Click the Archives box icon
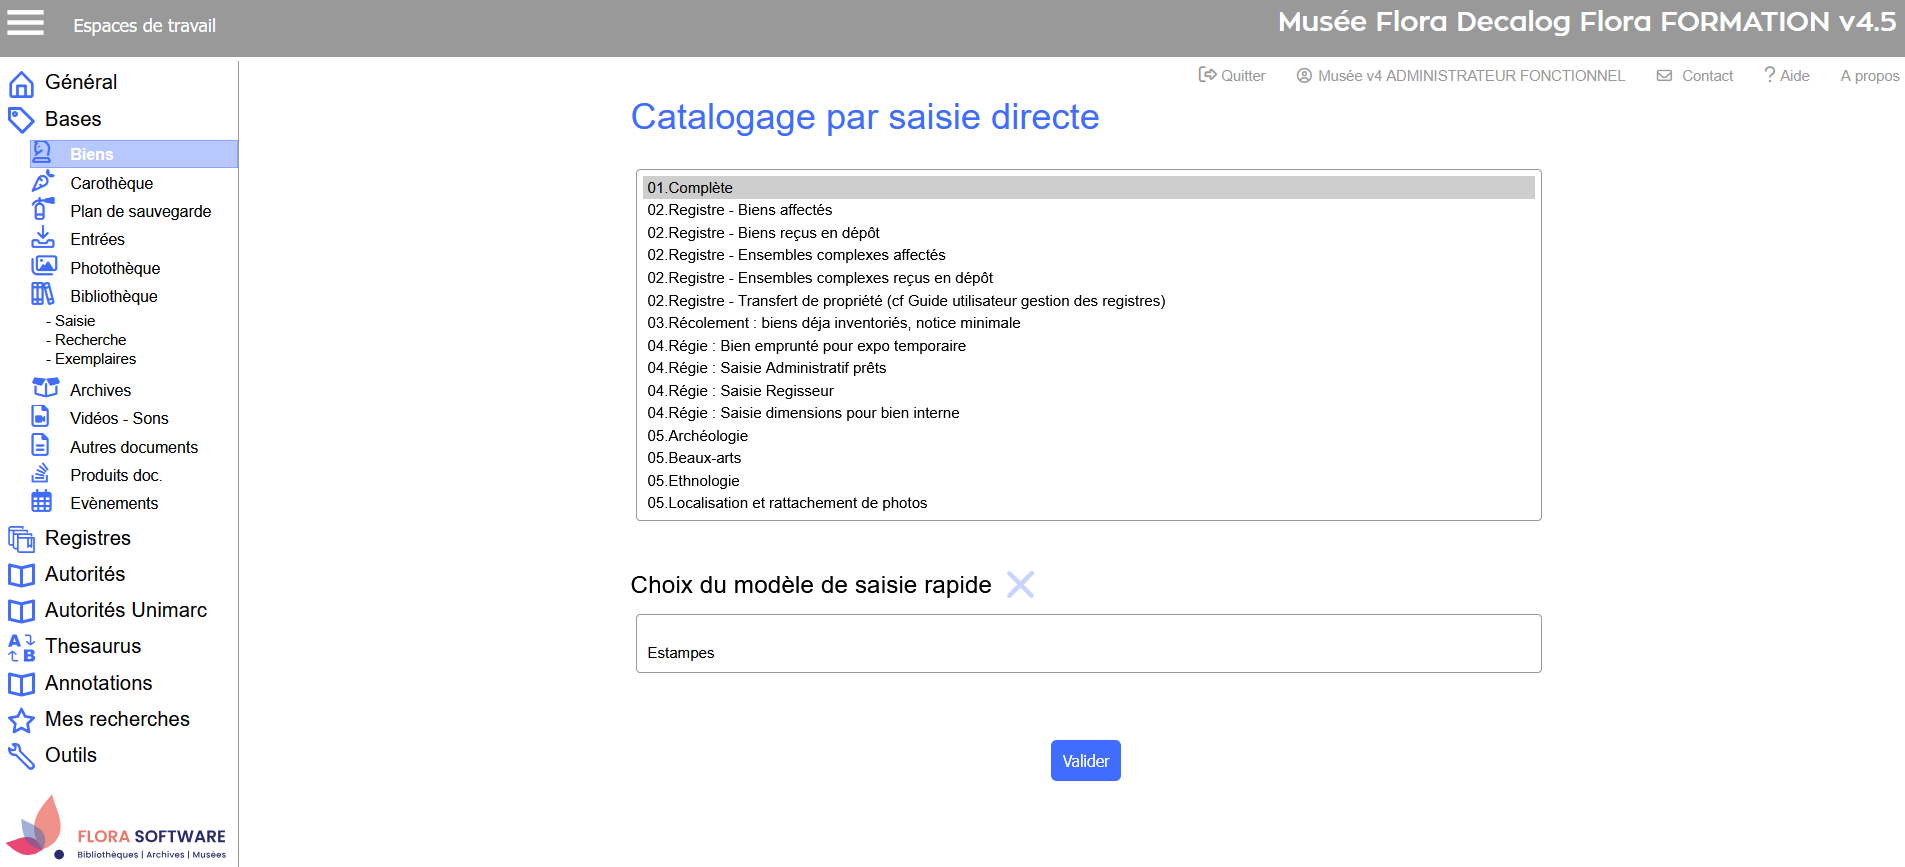Screen dimensions: 1905x867 click(x=45, y=388)
